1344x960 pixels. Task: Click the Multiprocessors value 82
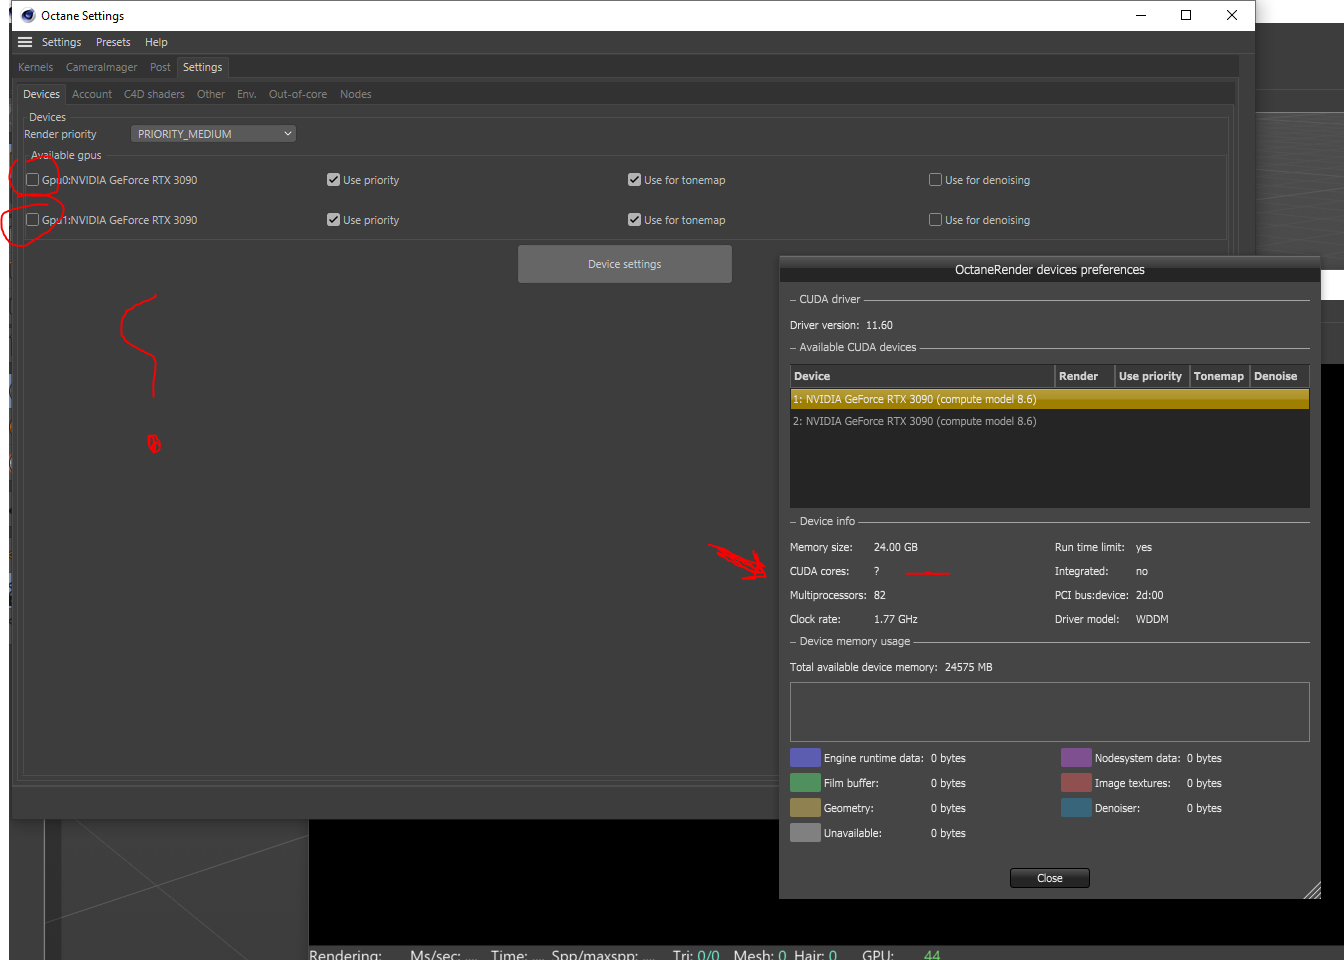pyautogui.click(x=879, y=595)
